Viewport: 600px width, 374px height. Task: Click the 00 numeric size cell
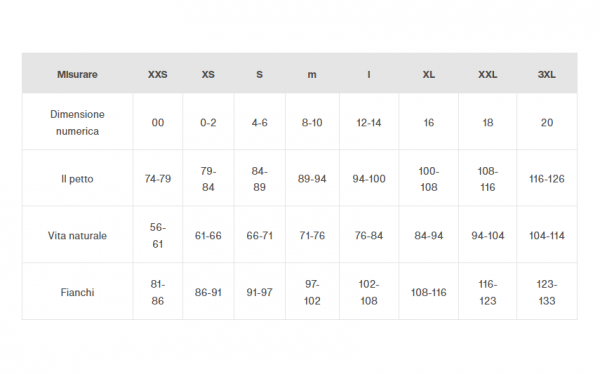(158, 122)
